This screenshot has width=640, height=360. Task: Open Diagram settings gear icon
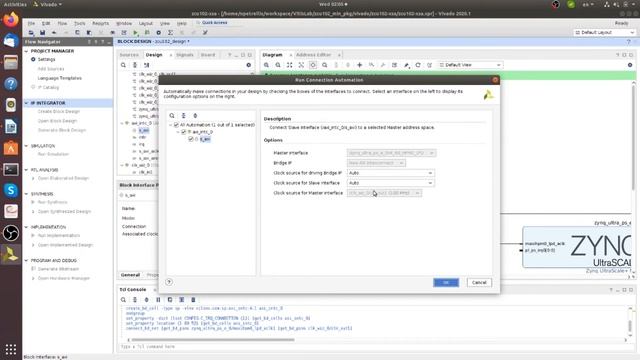[x=630, y=65]
